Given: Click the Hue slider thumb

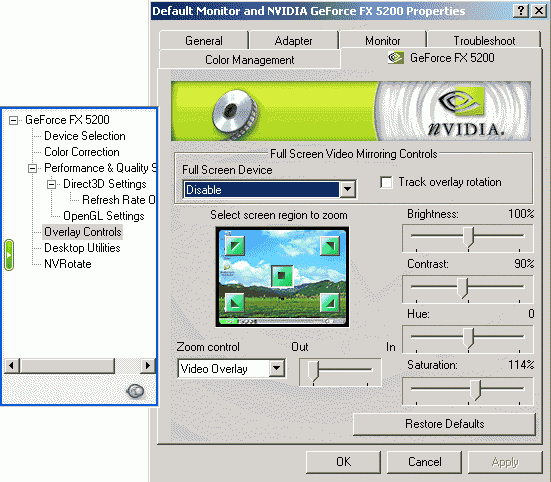Looking at the screenshot, I should click(468, 338).
